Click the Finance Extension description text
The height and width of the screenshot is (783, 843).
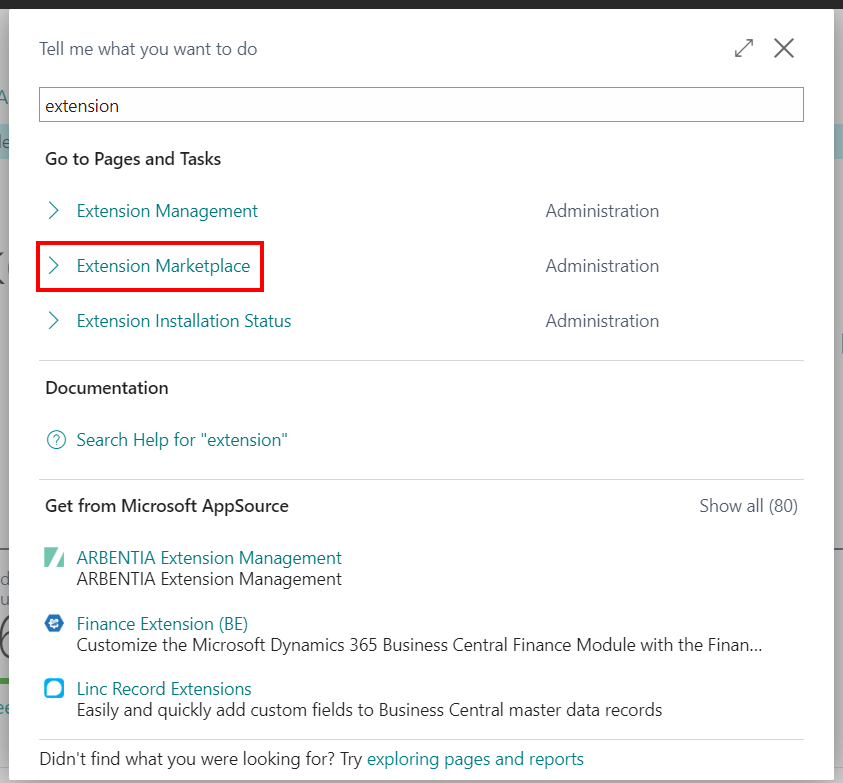click(x=419, y=645)
